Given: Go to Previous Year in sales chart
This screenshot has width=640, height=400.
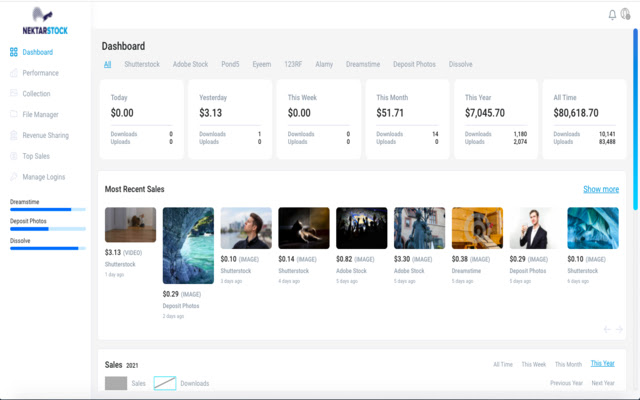Looking at the screenshot, I should click(566, 383).
